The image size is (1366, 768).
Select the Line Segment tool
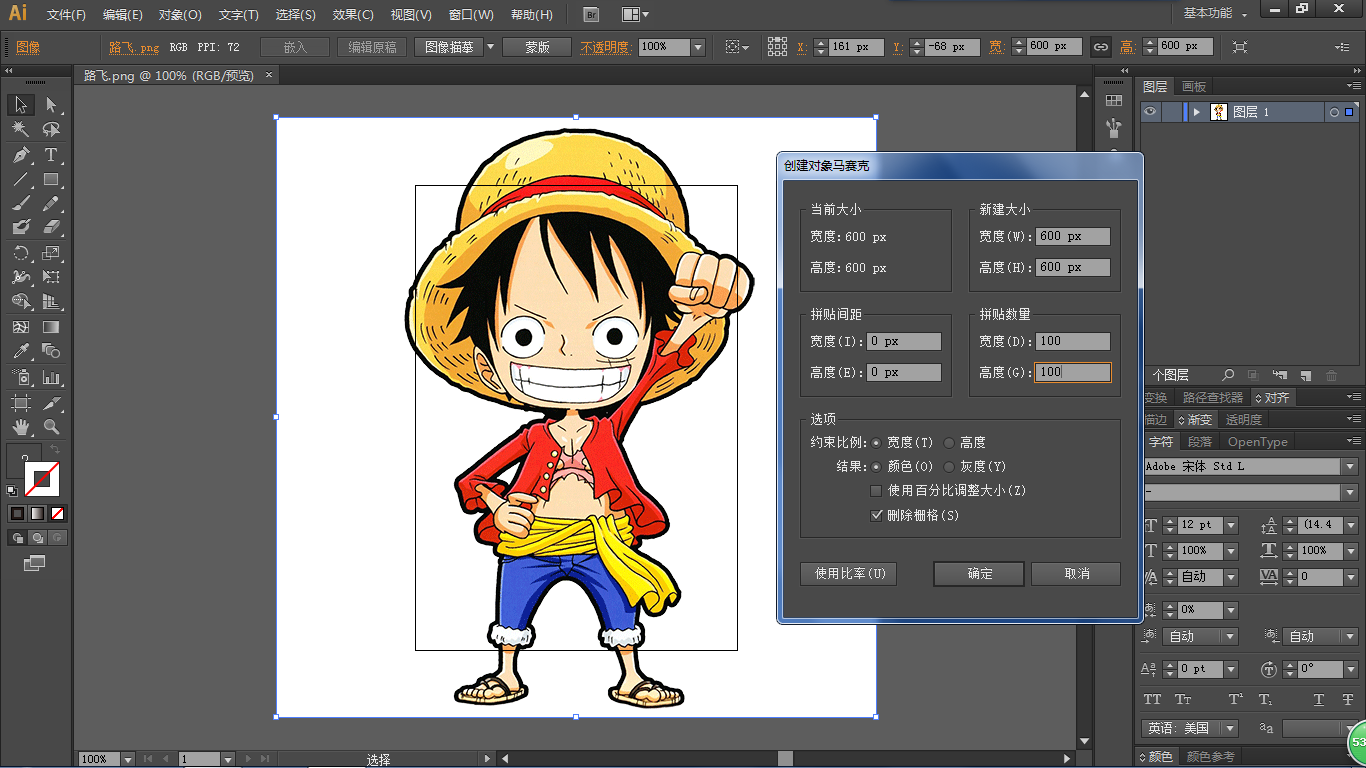point(21,180)
